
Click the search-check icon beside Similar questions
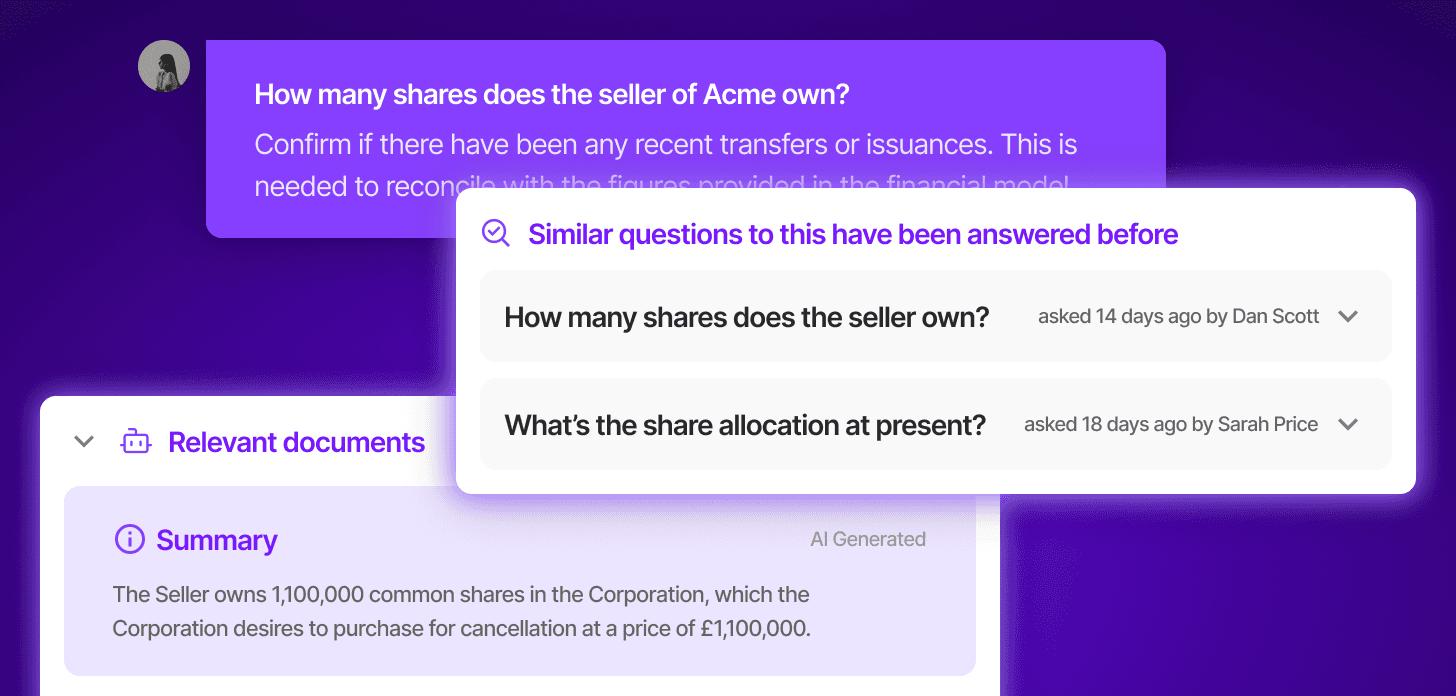[496, 233]
